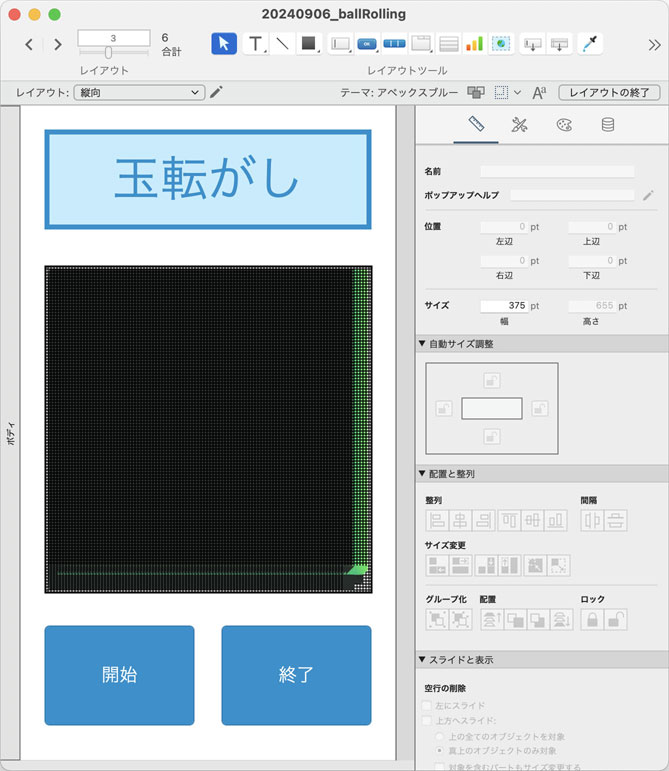Collapse the 自動サイズ調整 section
The width and height of the screenshot is (669, 771).
tap(422, 344)
